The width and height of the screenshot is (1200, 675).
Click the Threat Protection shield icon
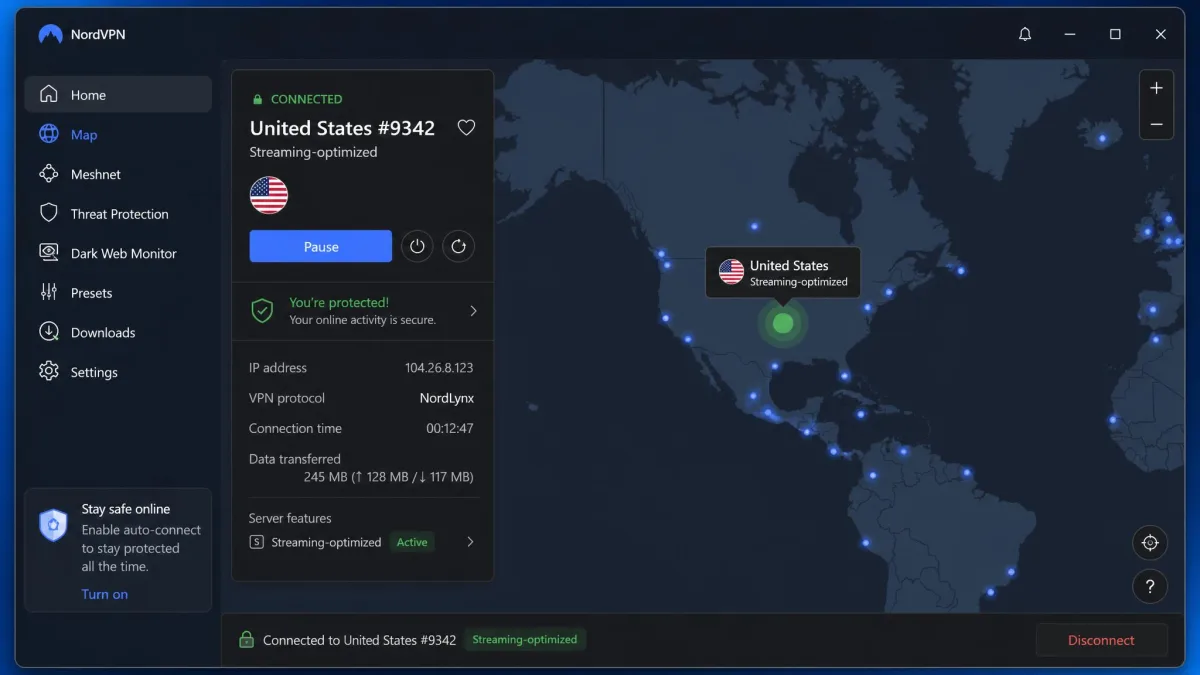[48, 213]
